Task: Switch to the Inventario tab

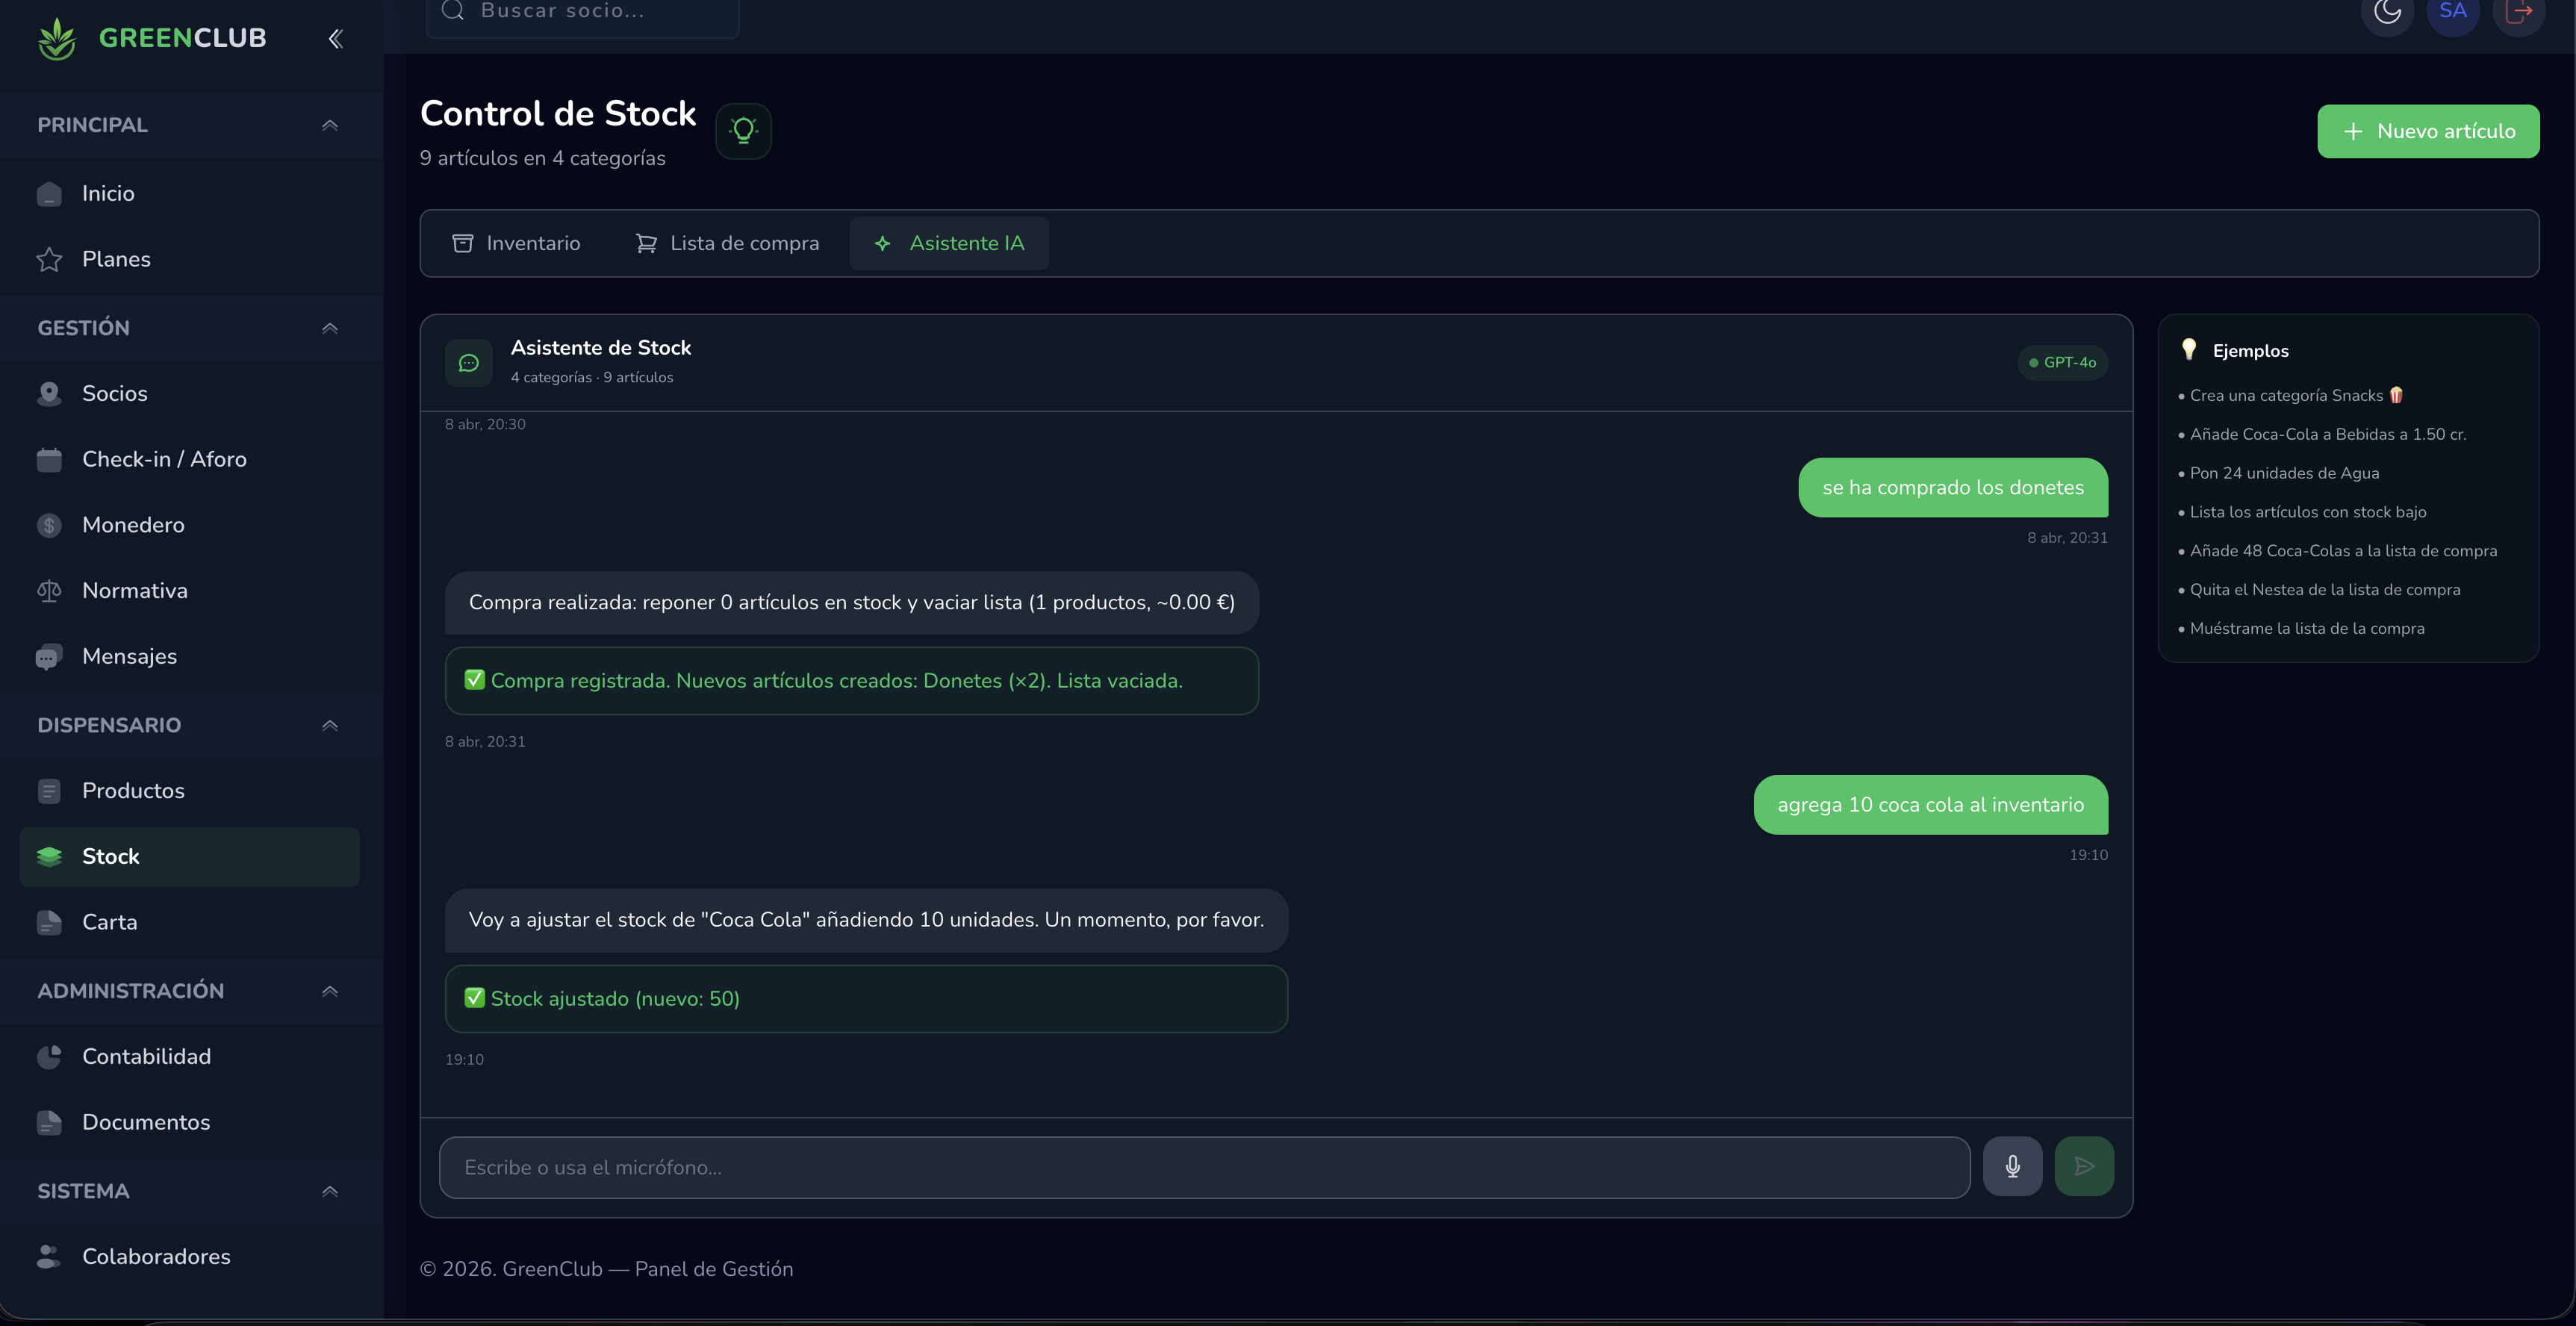Action: coord(517,243)
